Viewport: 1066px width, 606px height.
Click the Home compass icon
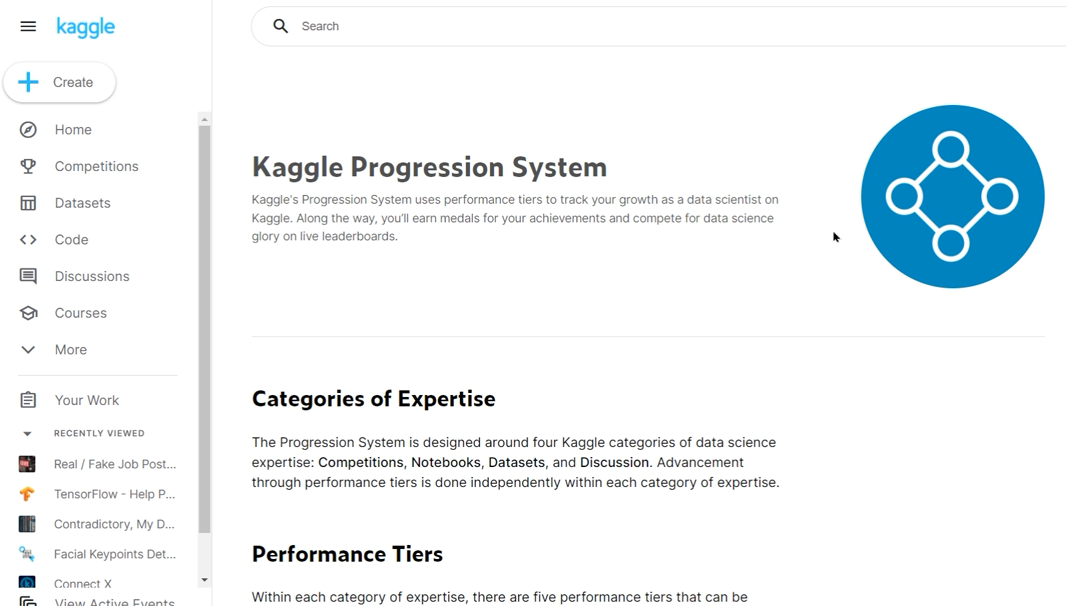(x=28, y=130)
